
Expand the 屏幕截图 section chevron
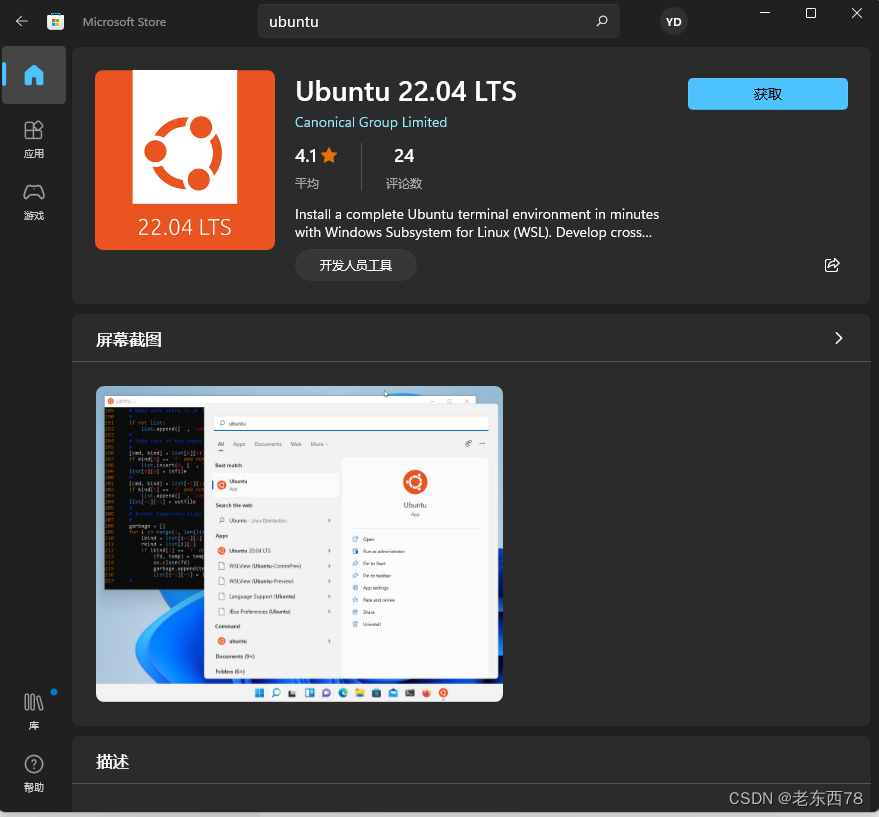point(839,338)
